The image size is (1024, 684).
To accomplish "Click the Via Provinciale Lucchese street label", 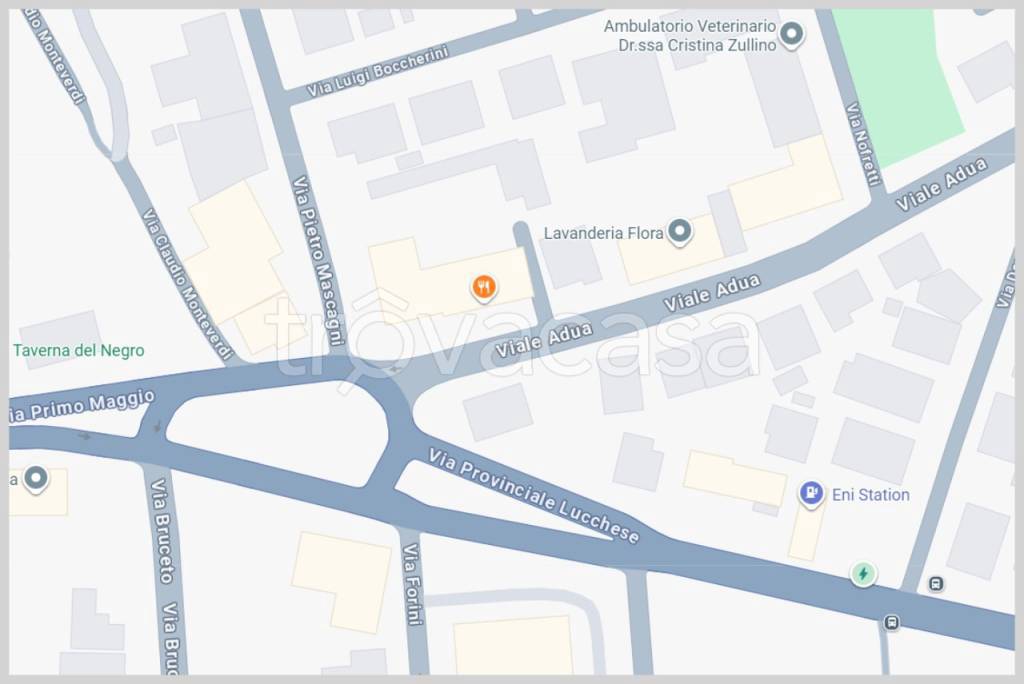I will tap(534, 497).
